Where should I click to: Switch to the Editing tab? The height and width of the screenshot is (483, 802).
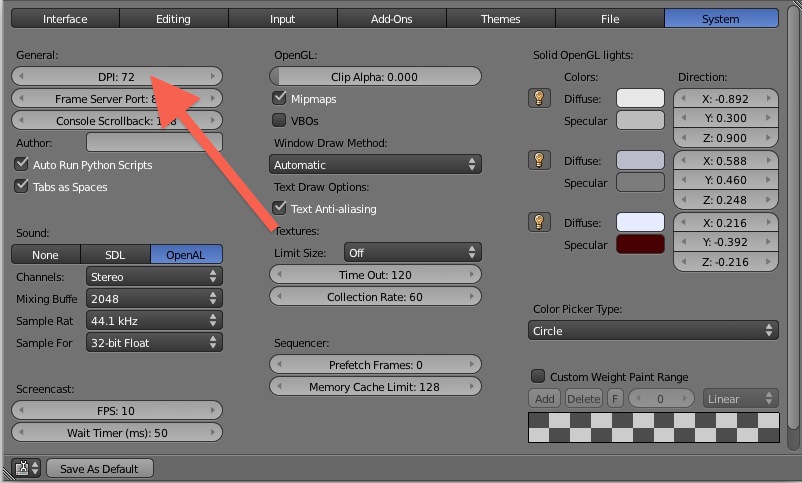[x=173, y=19]
